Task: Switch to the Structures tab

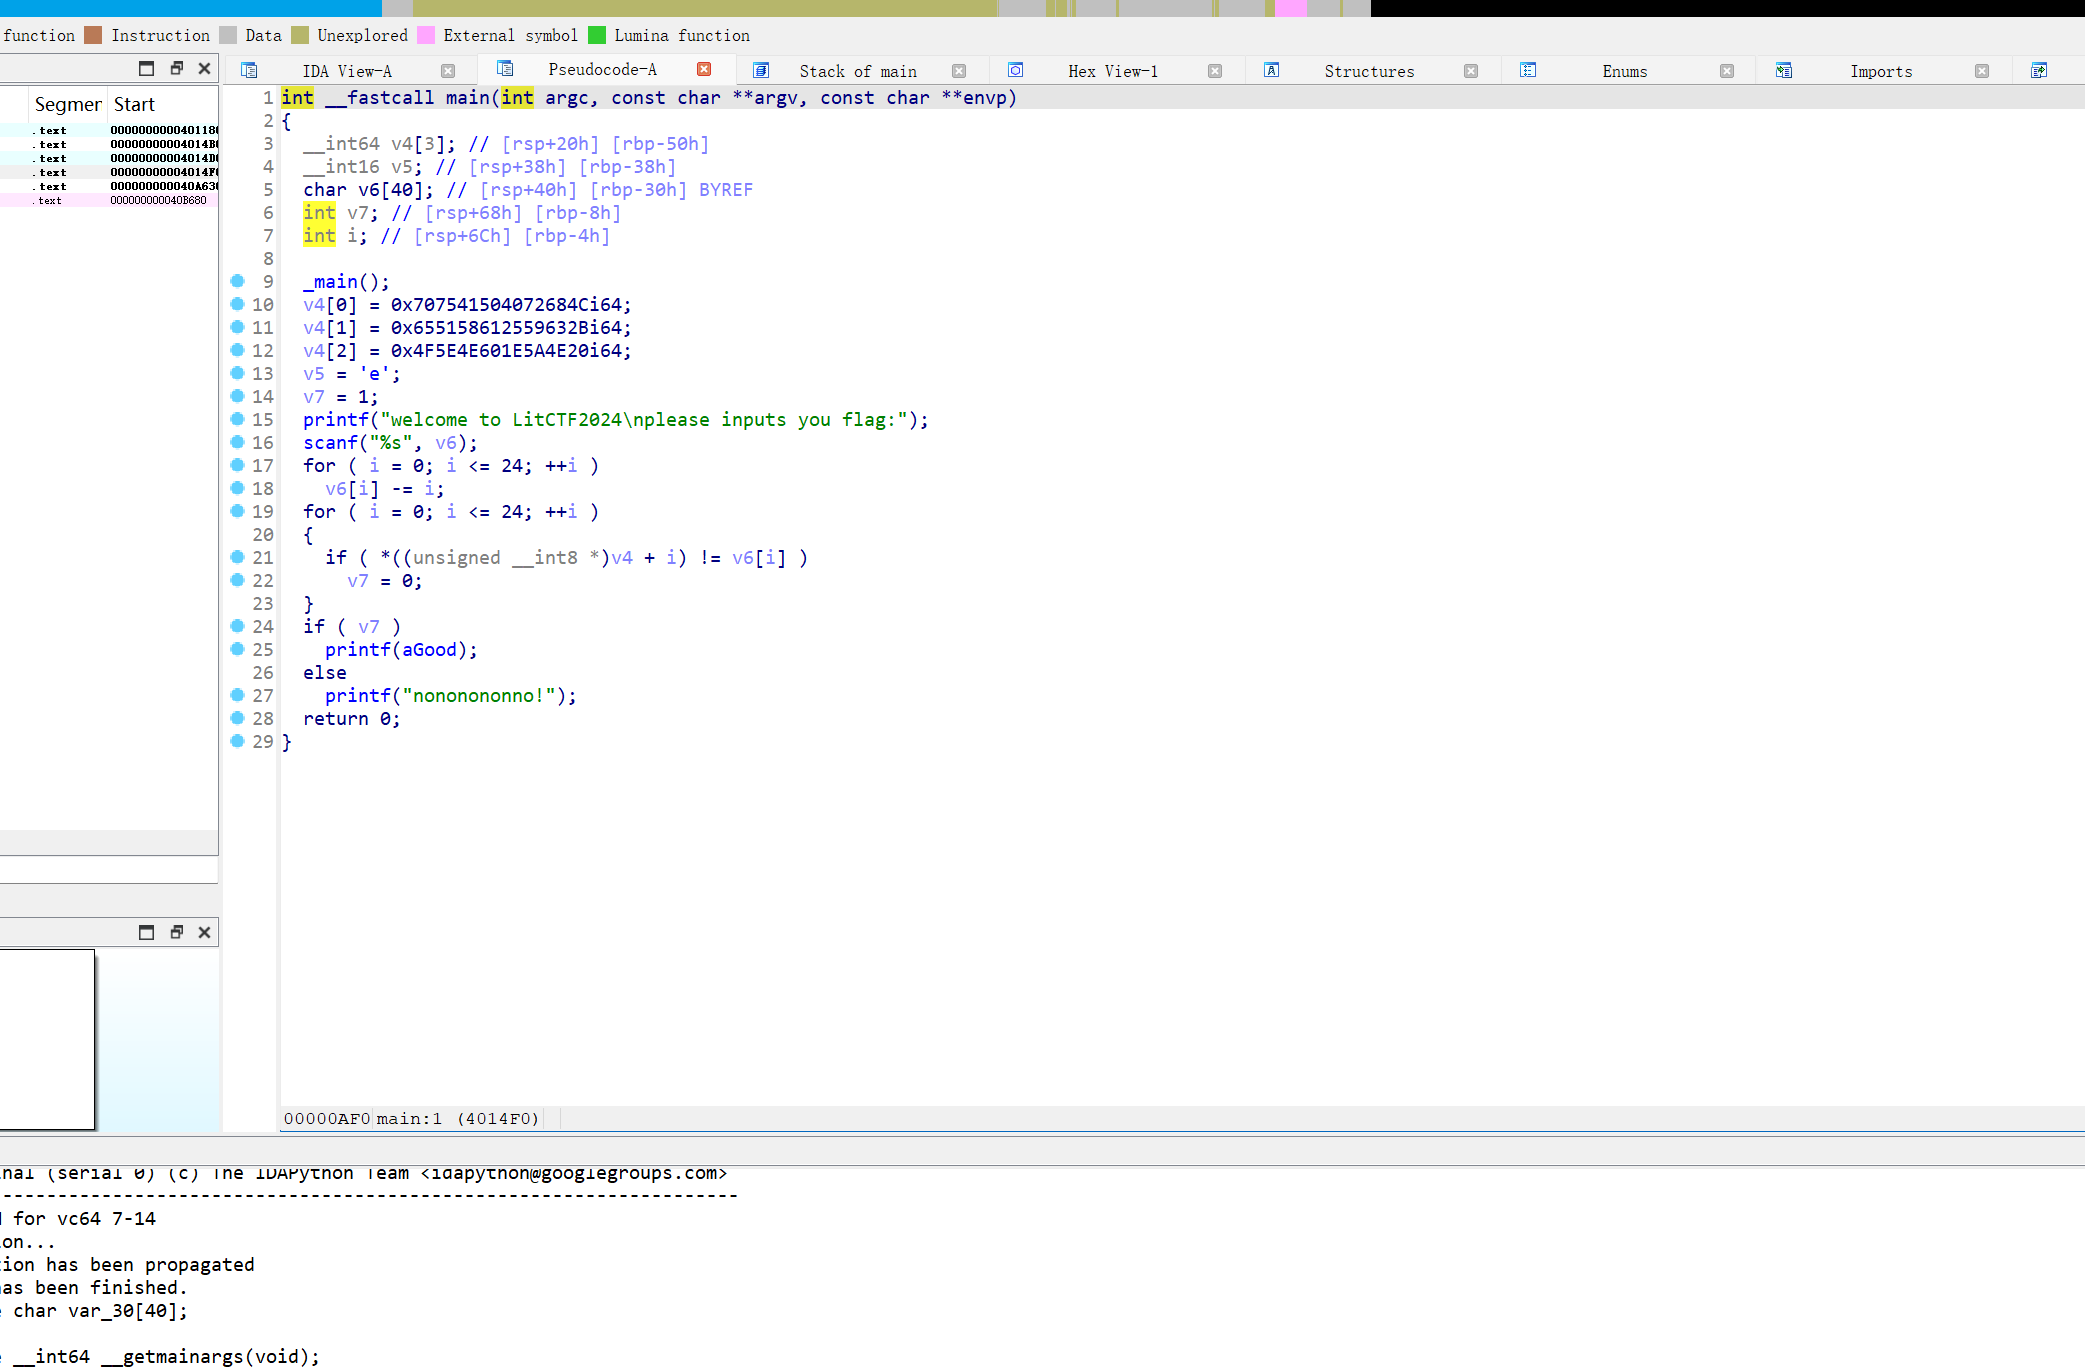Action: point(1369,71)
